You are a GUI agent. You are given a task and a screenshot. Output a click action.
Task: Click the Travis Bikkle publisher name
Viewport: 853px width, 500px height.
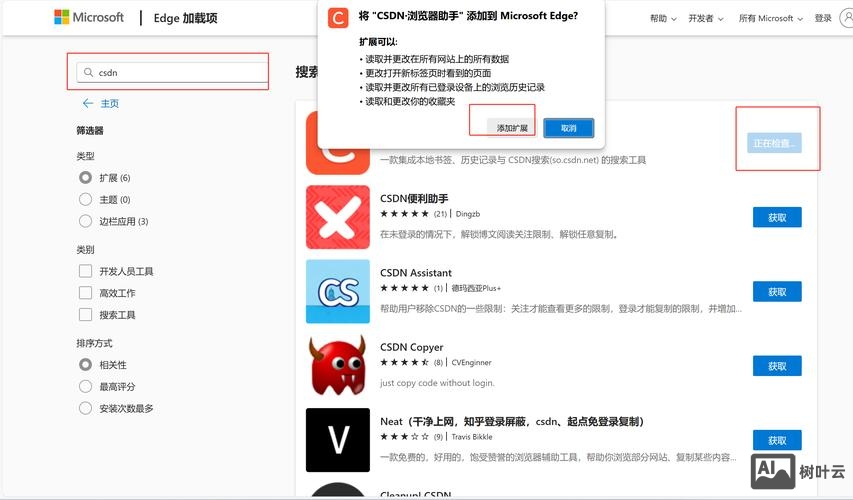(x=472, y=436)
